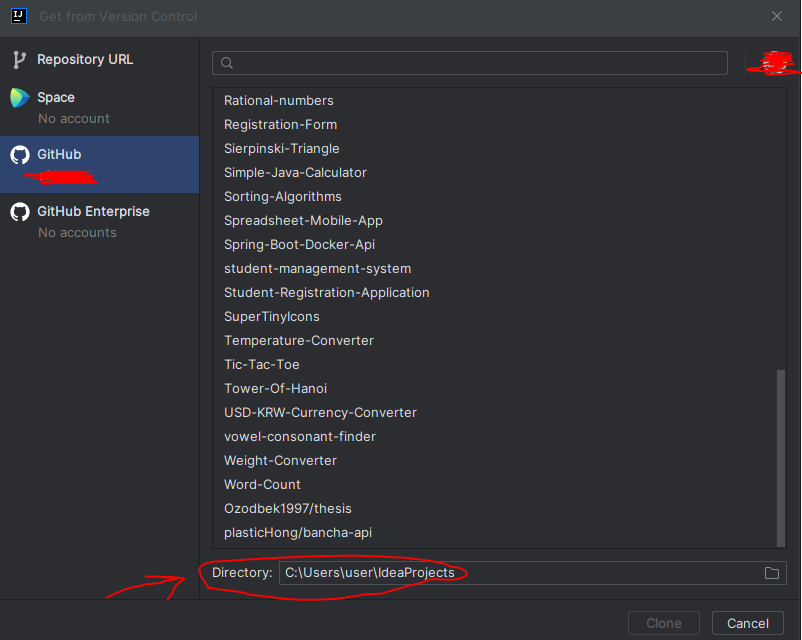Select the USD-KRW-Currency-Converter repository
Screen dimensions: 802x640
point(499,413)
